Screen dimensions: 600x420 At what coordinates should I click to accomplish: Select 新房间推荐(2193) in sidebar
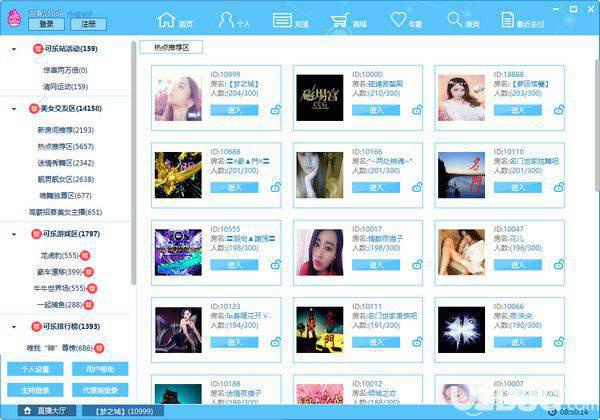[x=65, y=130]
